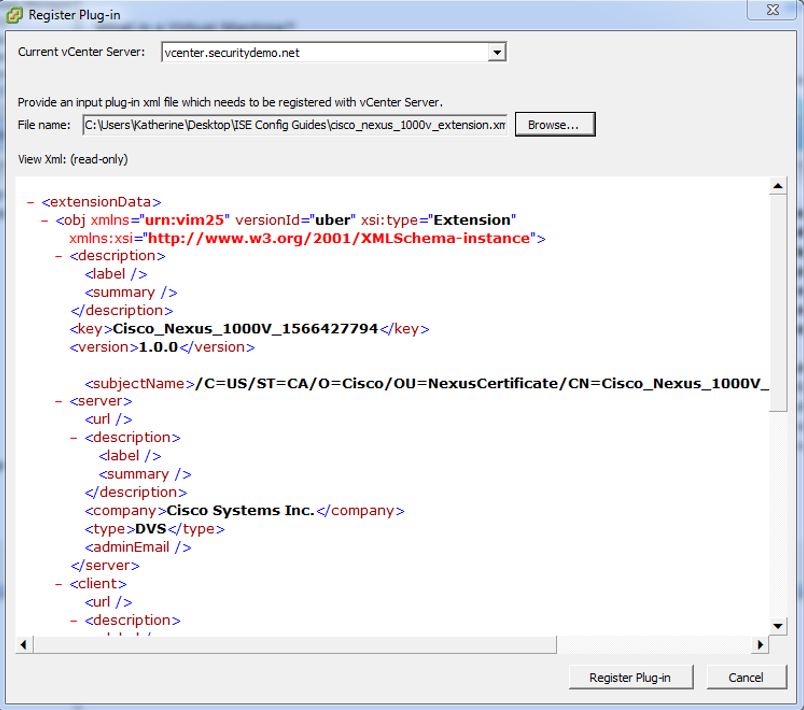This screenshot has width=804, height=710.
Task: Click the Register Plug-in window icon
Action: tap(14, 14)
